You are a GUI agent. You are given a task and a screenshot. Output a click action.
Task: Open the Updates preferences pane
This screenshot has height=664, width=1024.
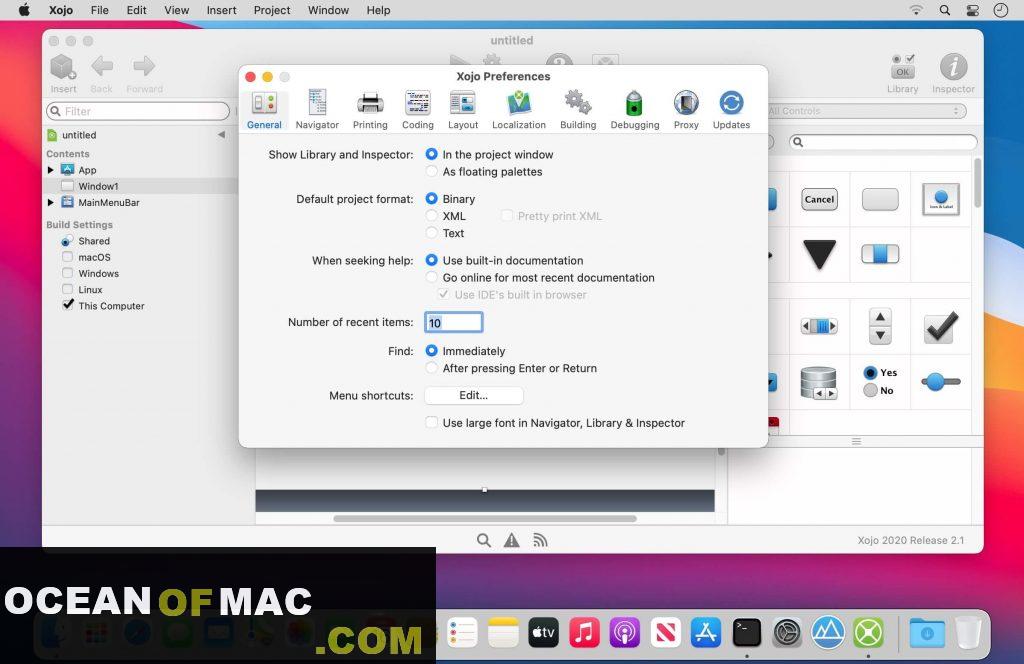click(x=731, y=110)
